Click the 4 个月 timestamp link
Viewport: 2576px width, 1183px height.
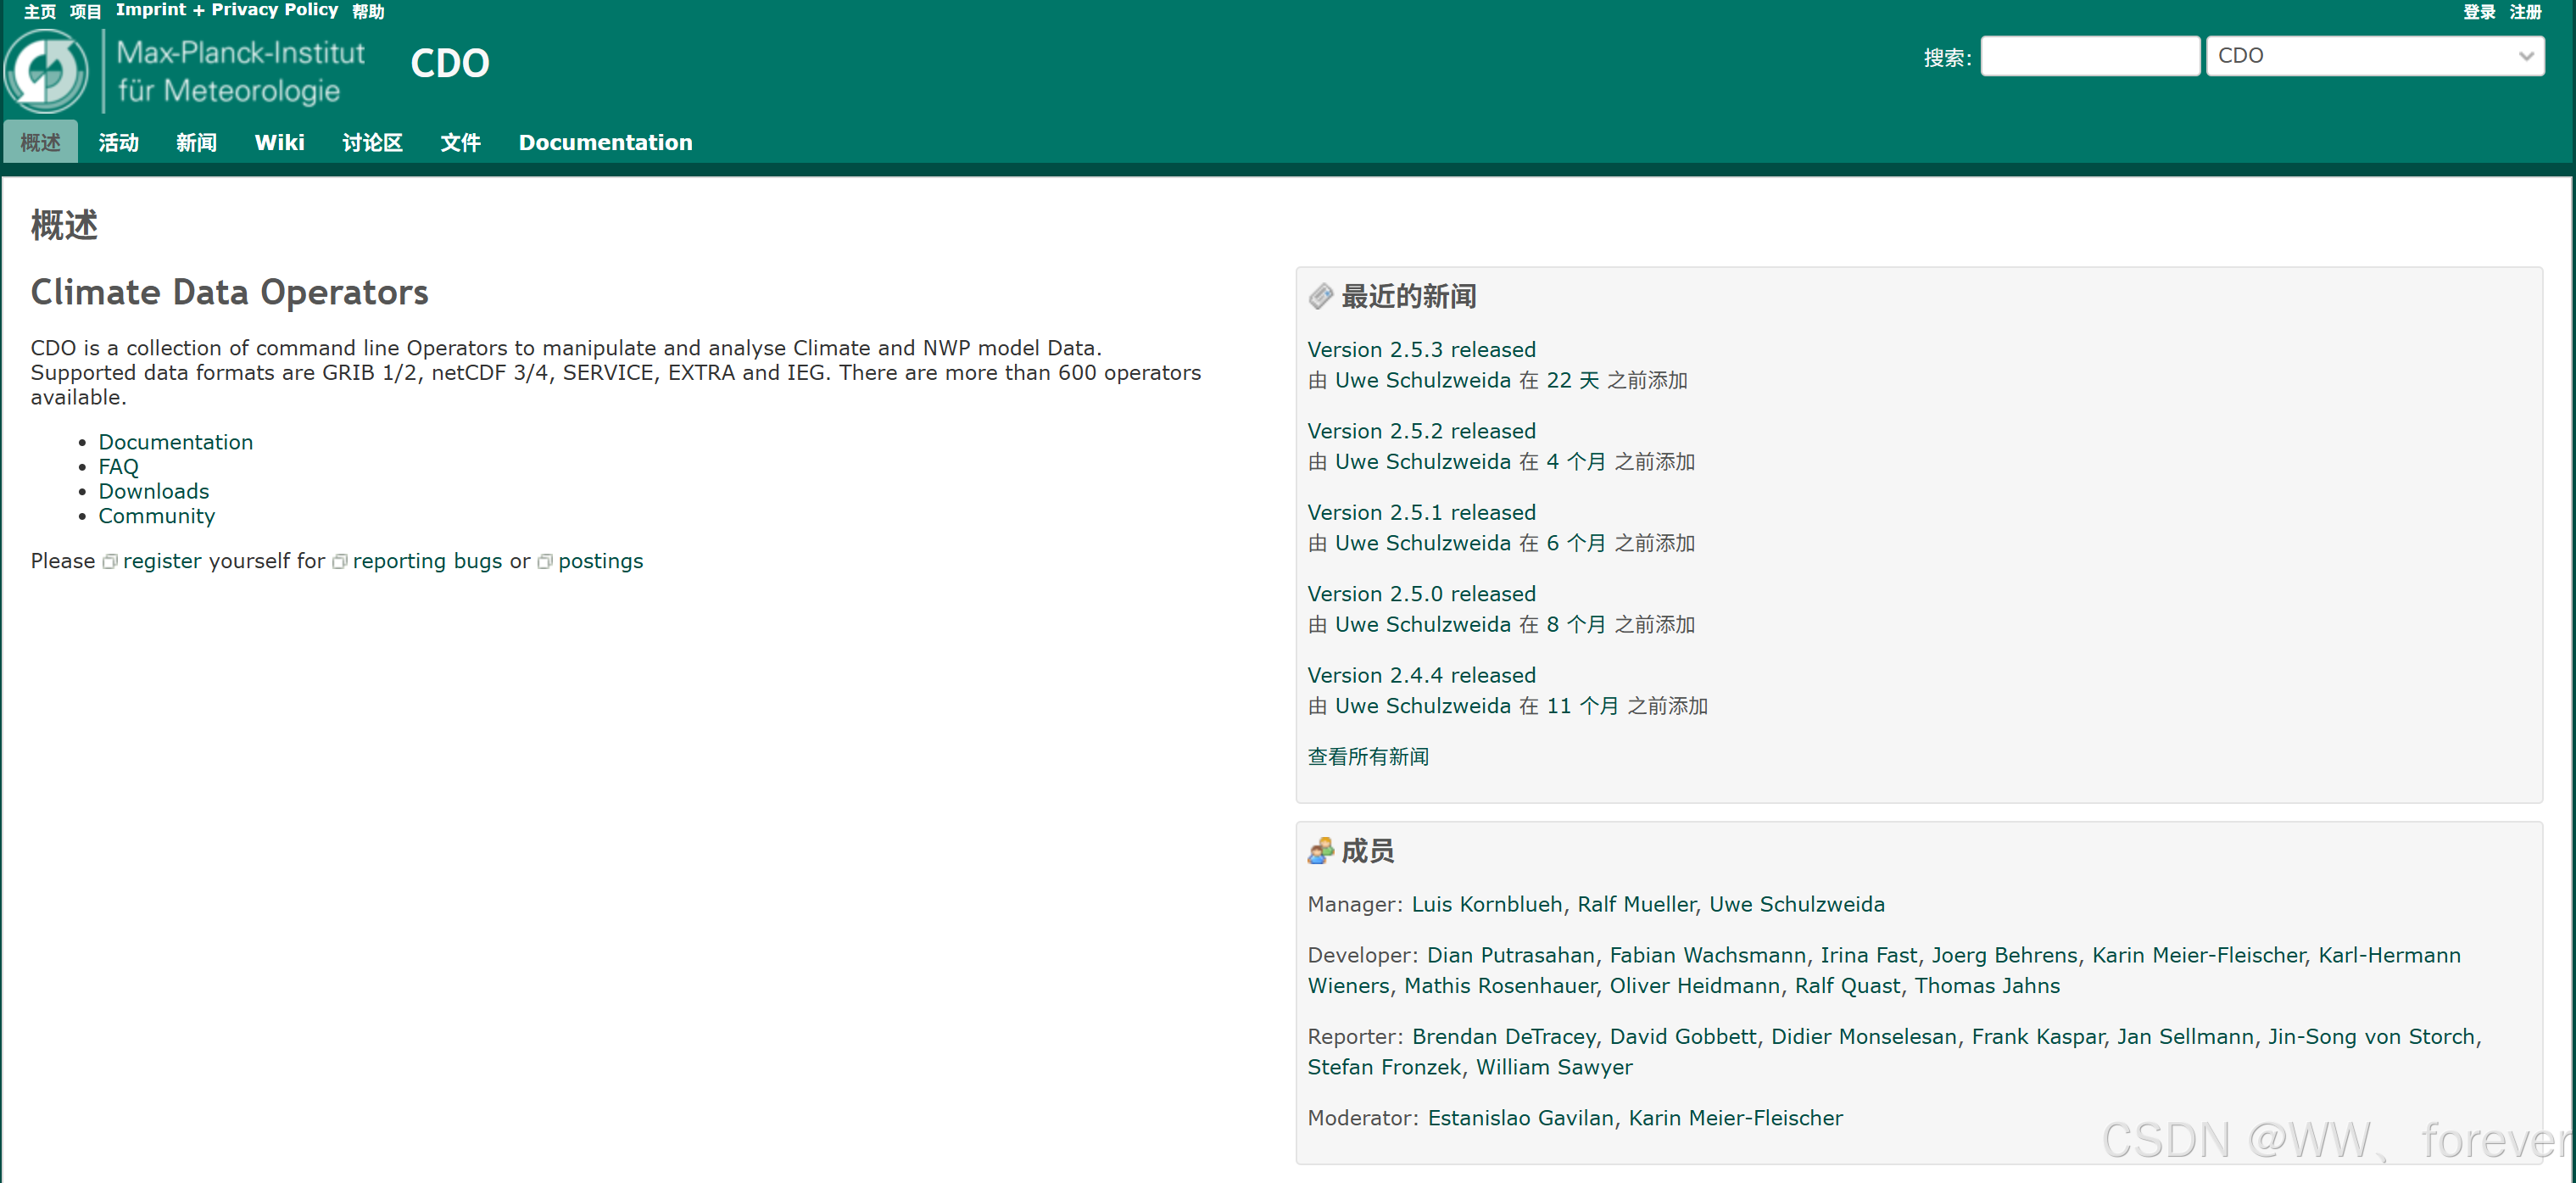coord(1576,462)
